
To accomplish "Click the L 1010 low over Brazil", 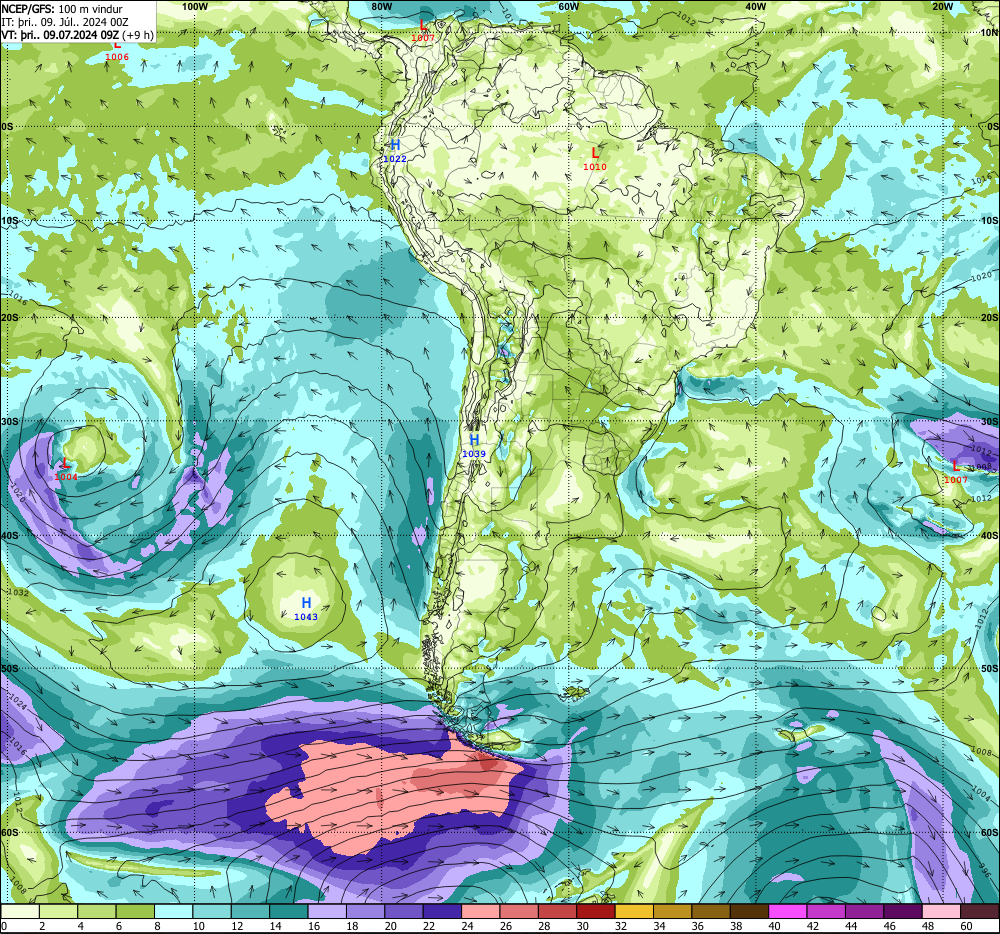I will 595,159.
